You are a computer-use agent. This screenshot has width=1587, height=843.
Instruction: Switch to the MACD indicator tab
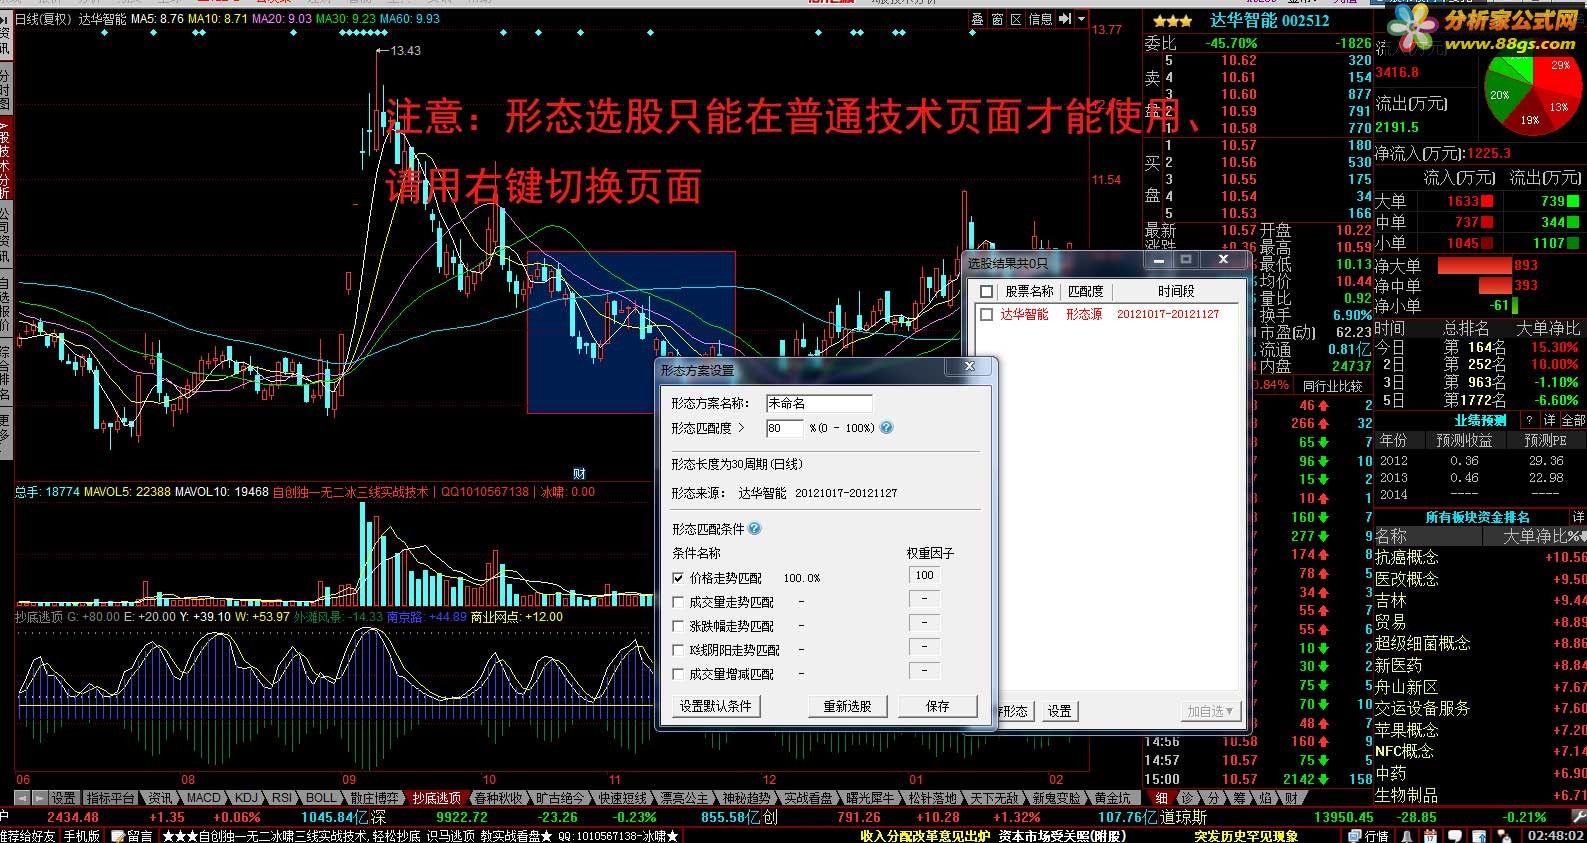click(x=203, y=798)
